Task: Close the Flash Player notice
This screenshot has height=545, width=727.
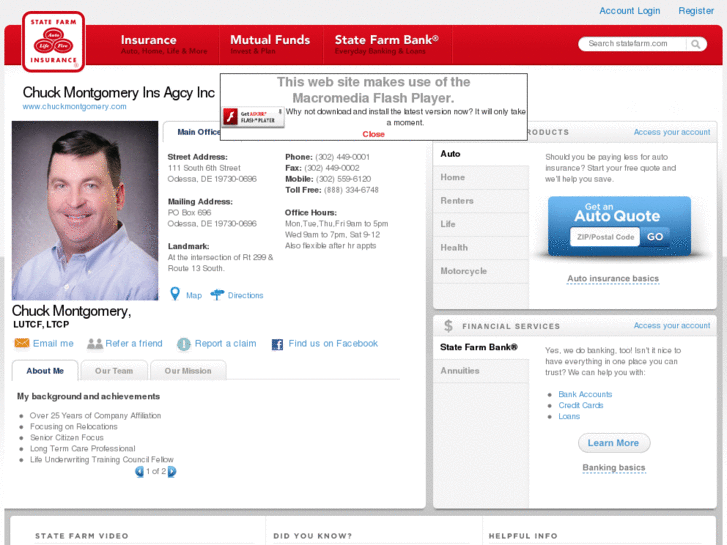Action: point(373,134)
